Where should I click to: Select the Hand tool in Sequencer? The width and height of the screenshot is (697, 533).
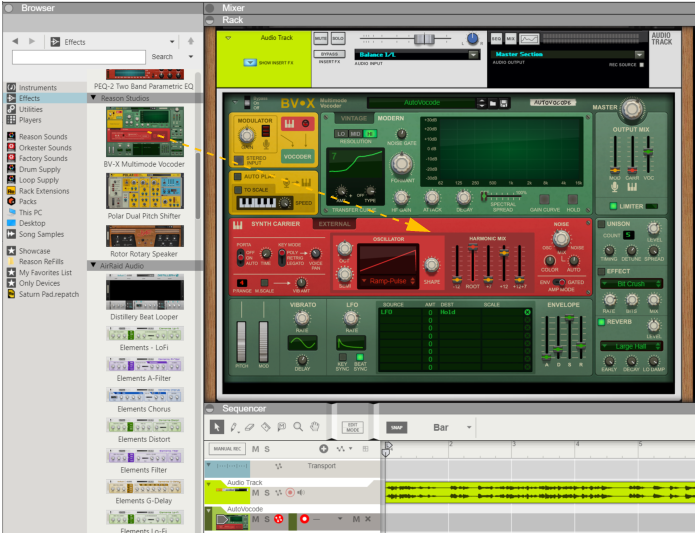[x=315, y=427]
